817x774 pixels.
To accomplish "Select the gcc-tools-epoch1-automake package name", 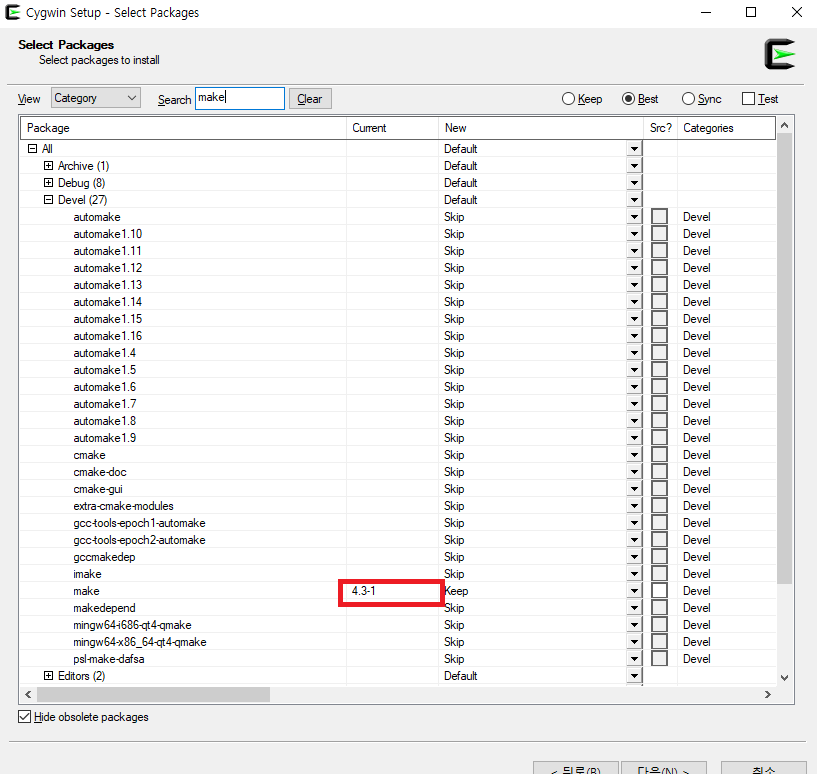I will (x=139, y=523).
